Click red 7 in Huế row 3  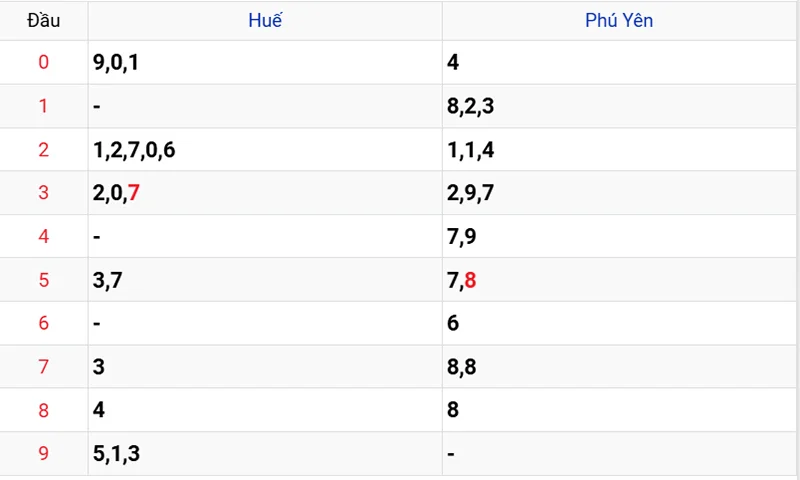[134, 193]
